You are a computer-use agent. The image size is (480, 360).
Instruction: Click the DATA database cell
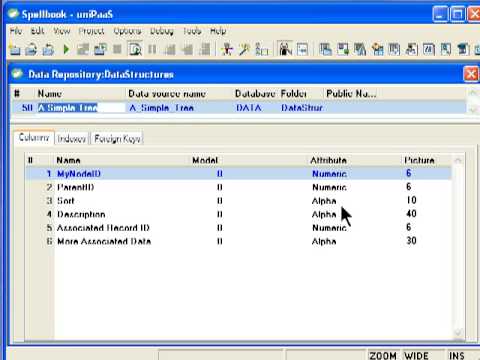248,108
